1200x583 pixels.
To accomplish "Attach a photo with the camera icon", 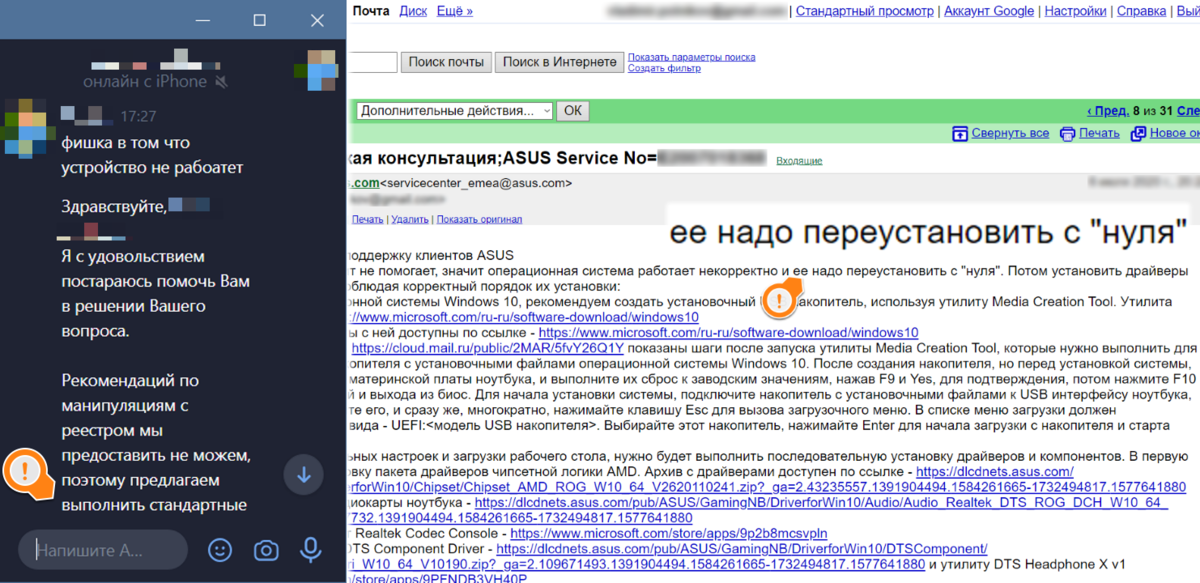I will (266, 550).
